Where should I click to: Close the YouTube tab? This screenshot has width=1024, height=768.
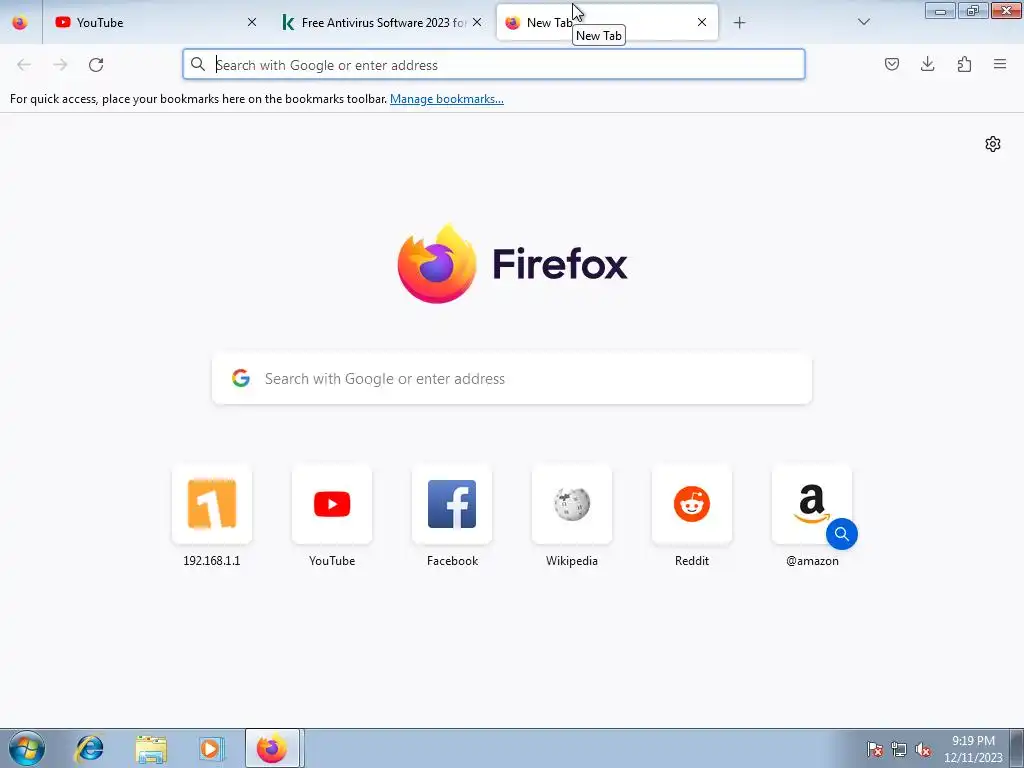[x=251, y=22]
